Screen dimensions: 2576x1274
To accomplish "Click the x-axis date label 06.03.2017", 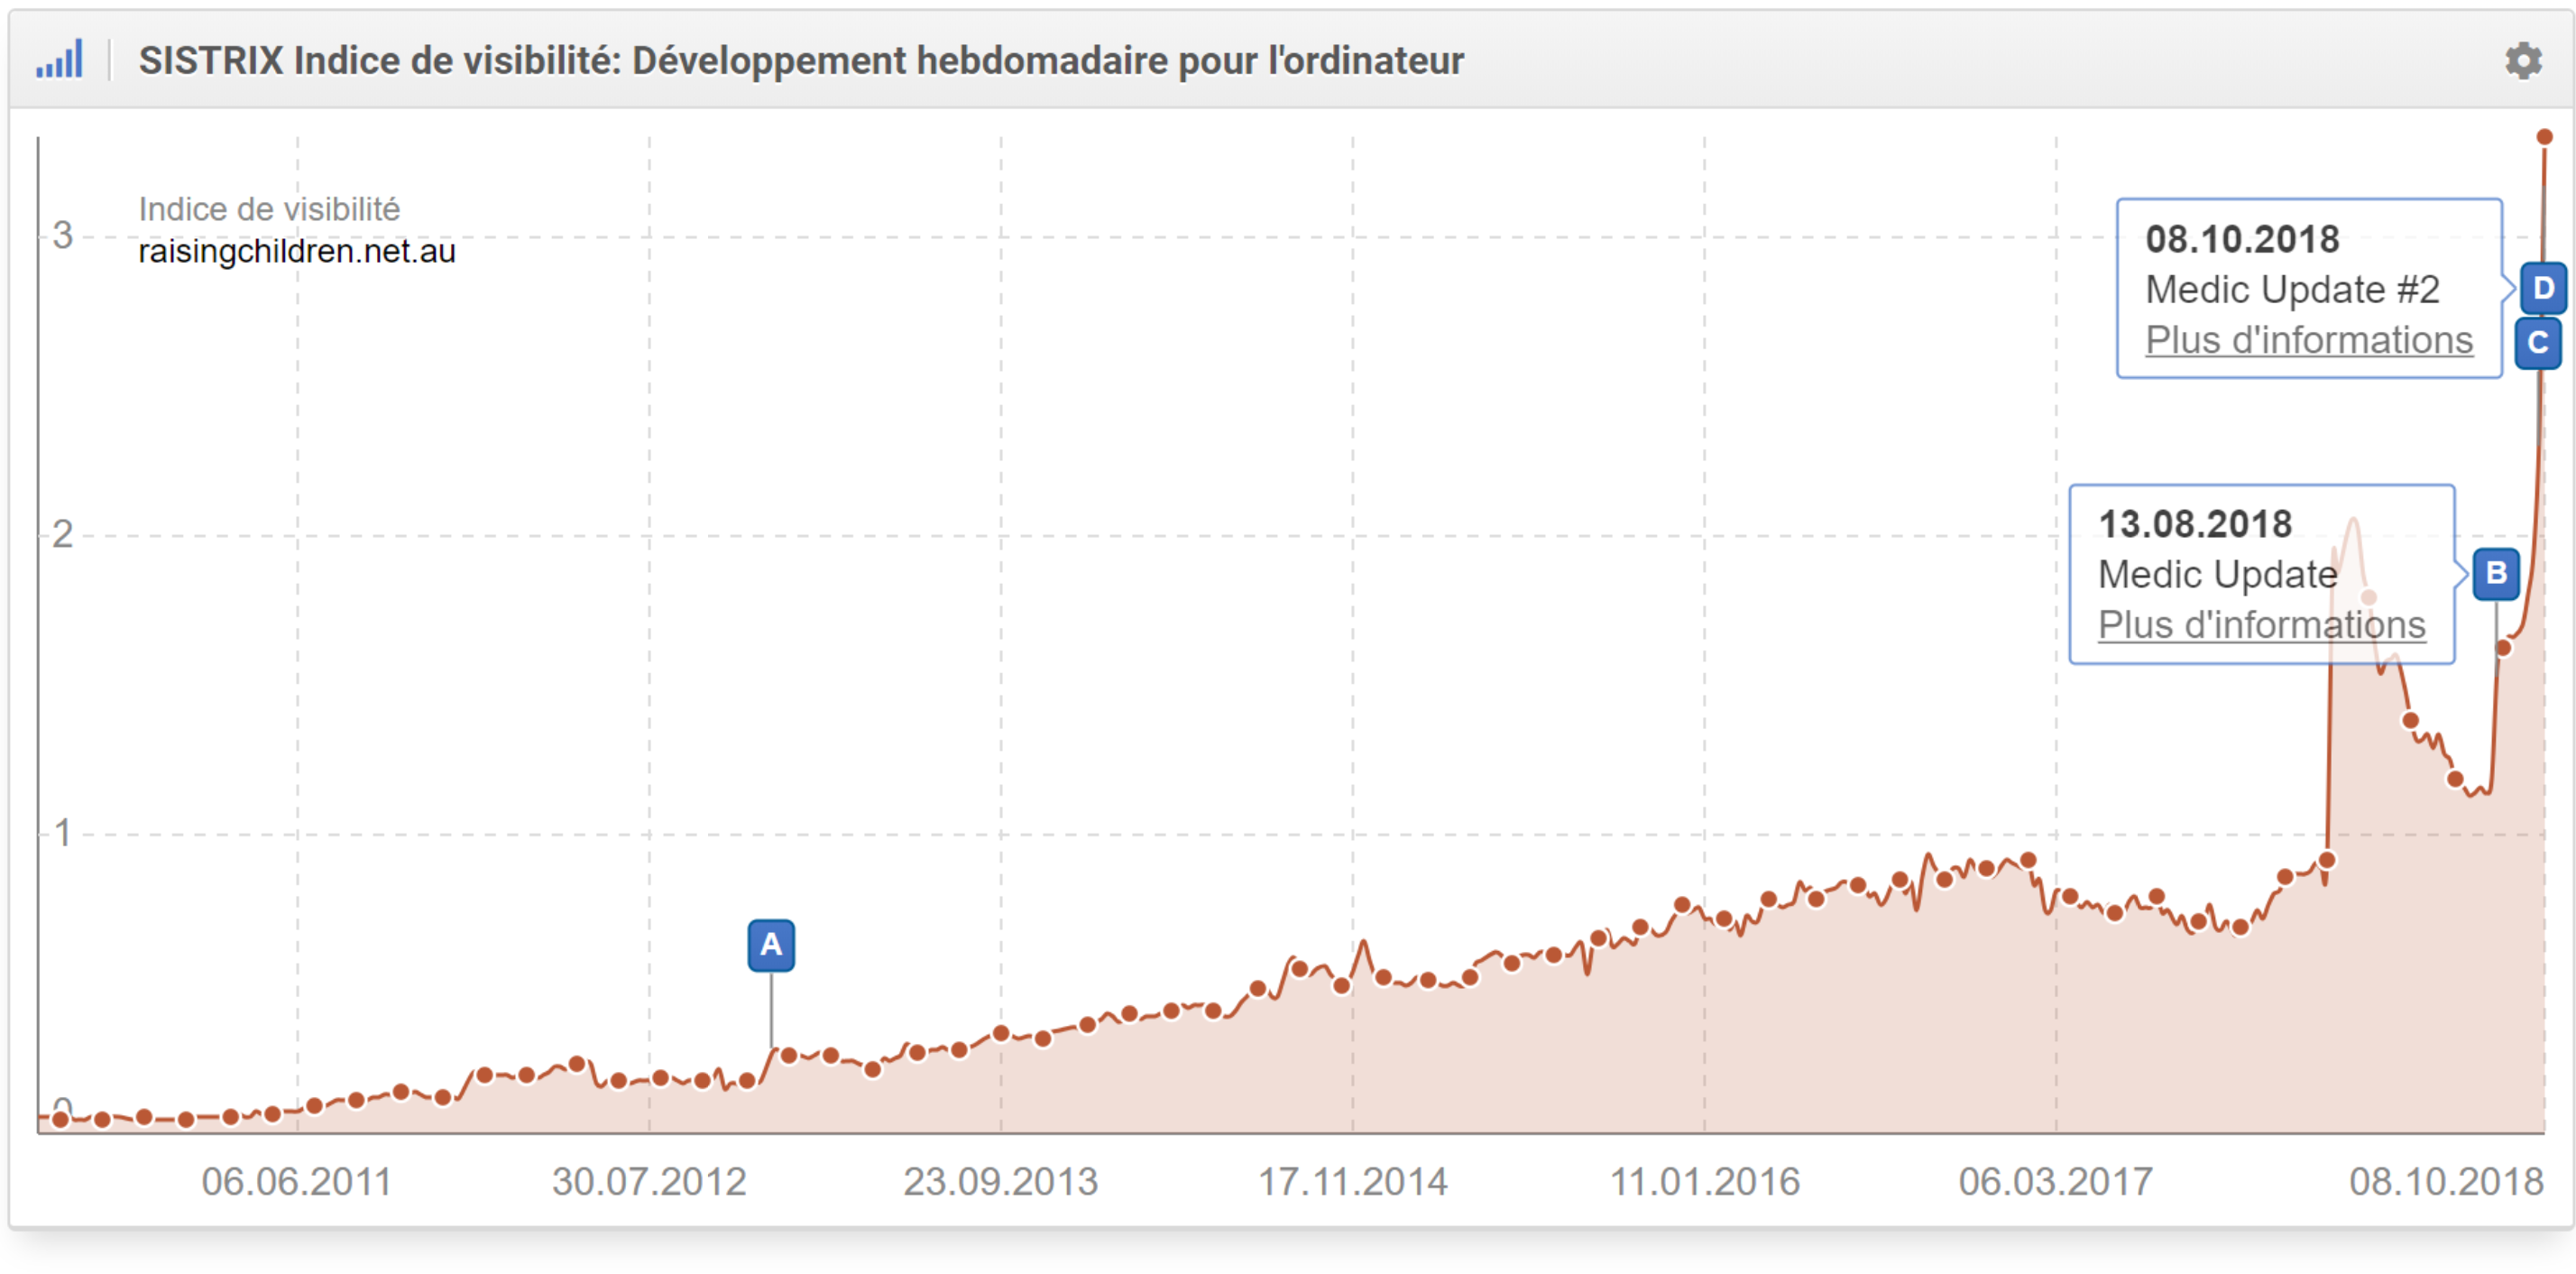I will (2056, 1182).
